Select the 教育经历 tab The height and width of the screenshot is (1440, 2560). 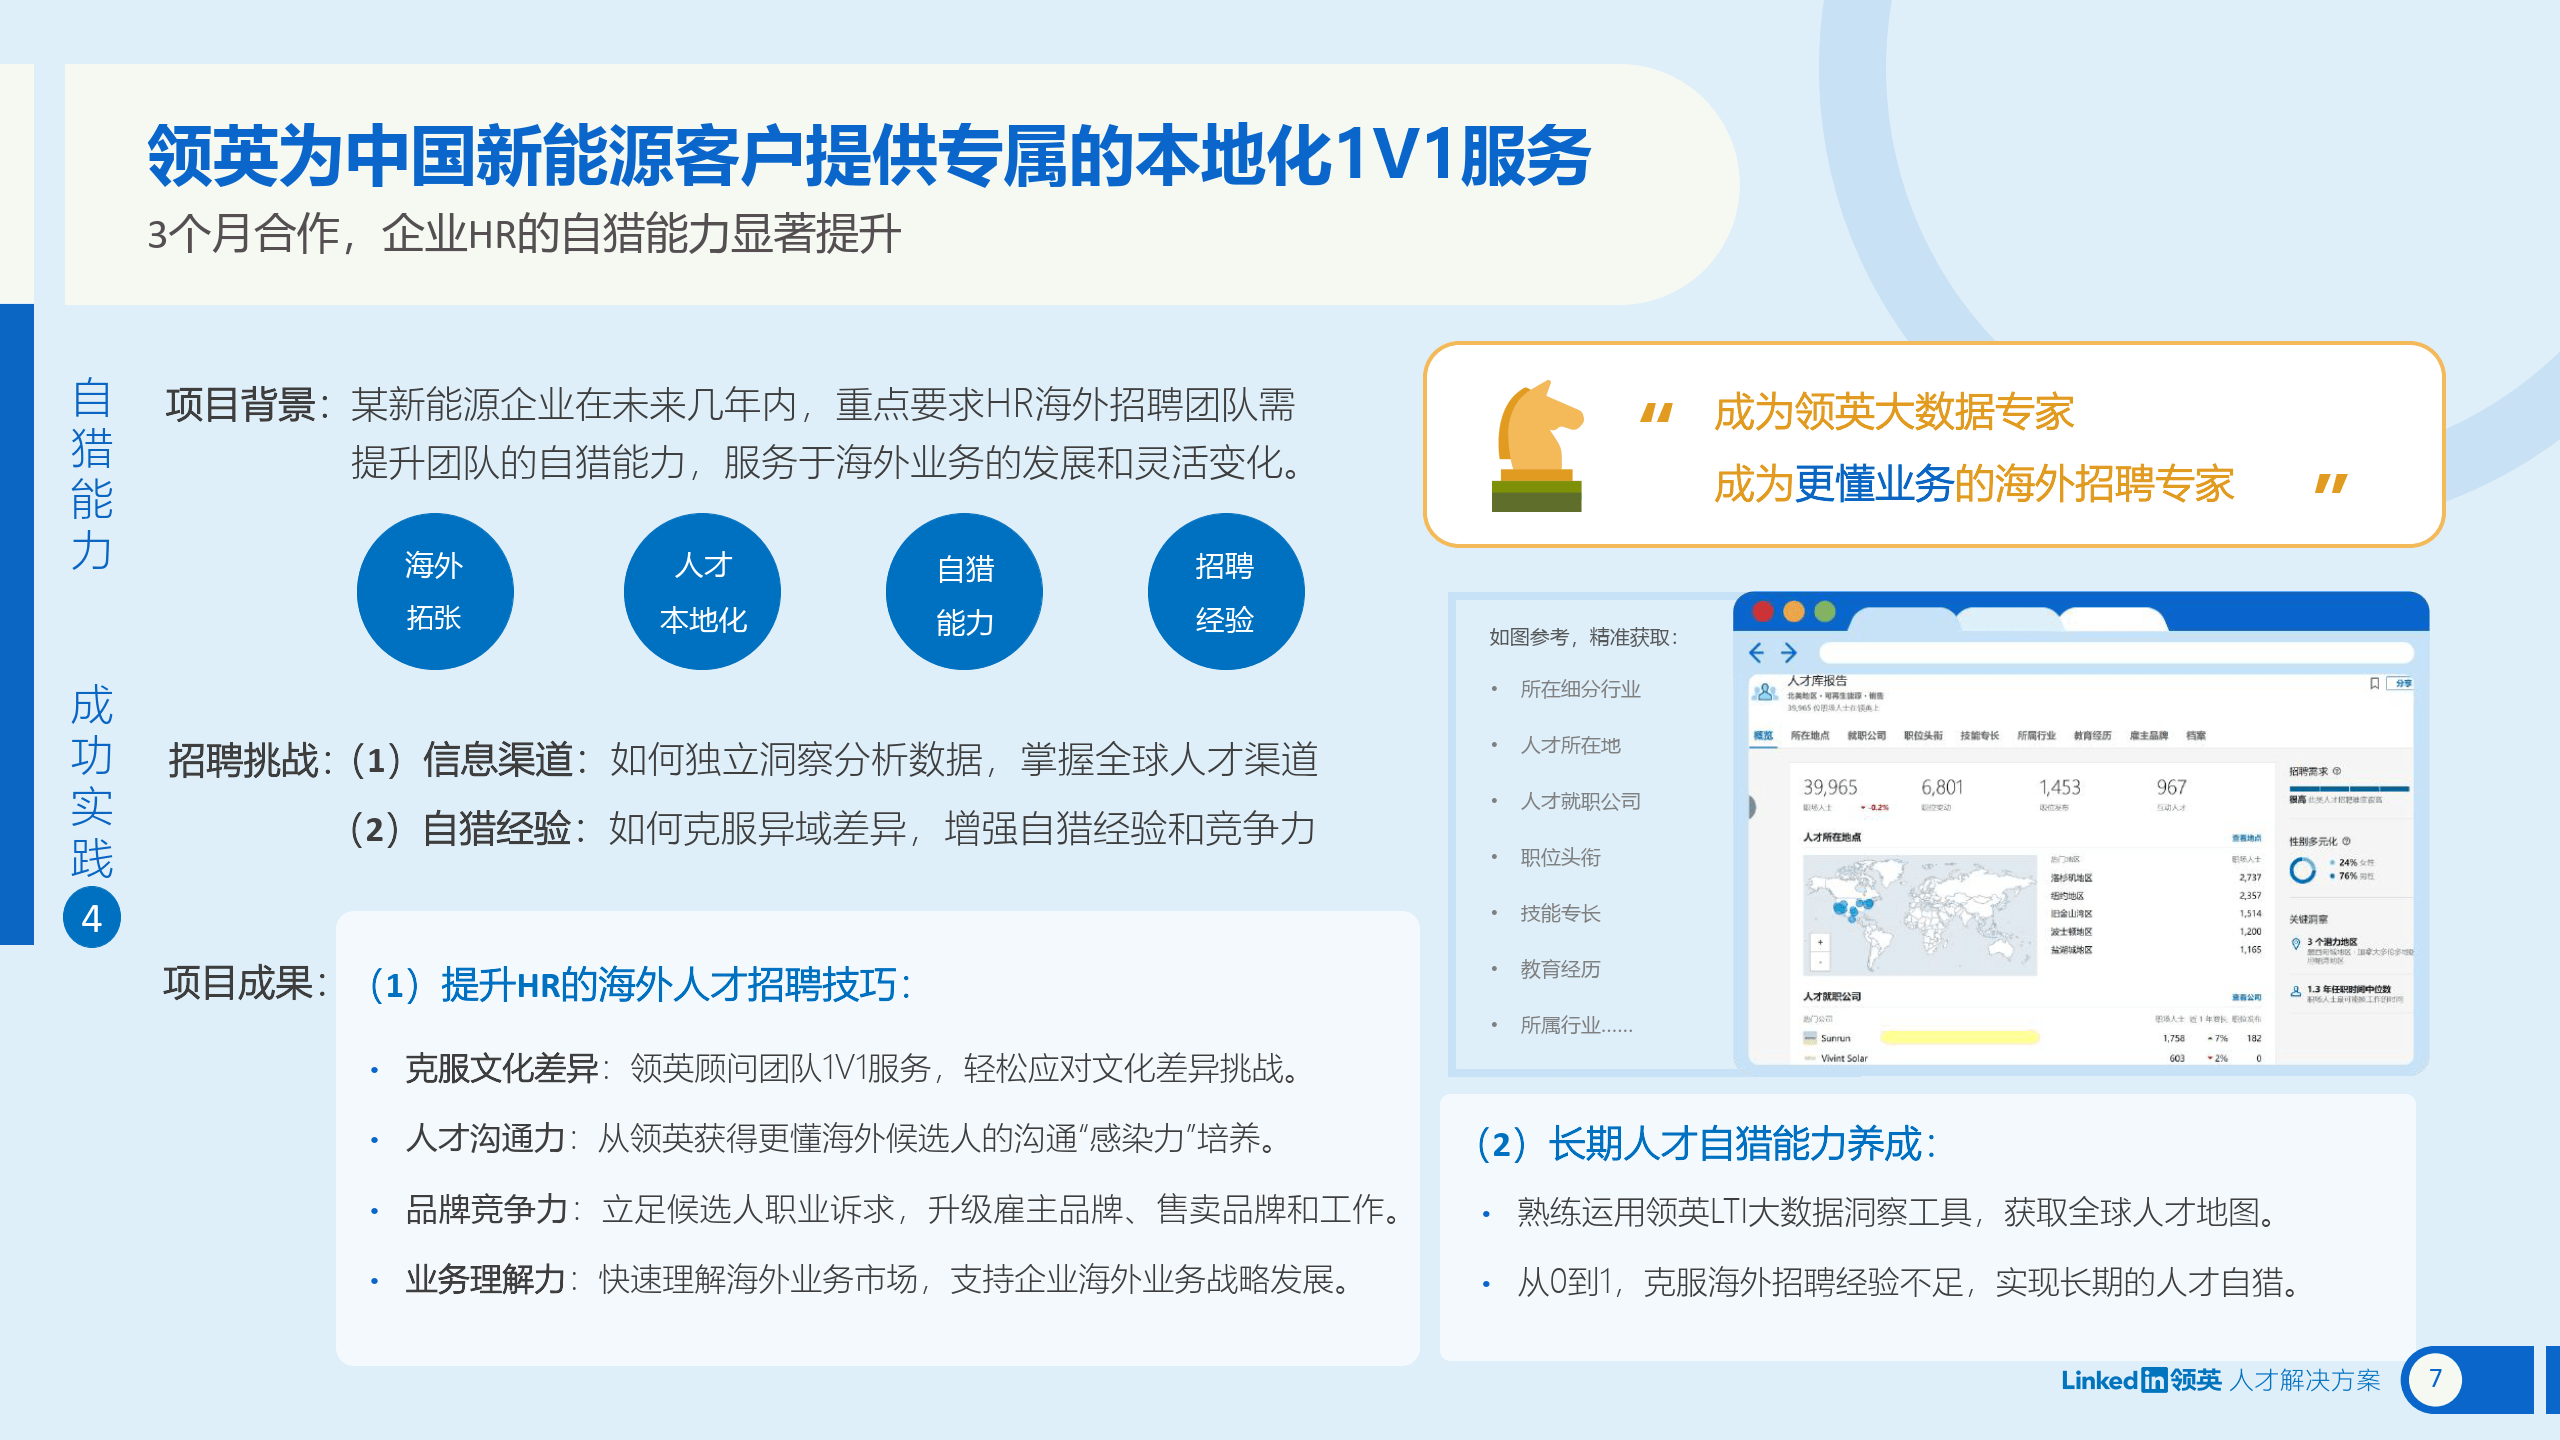[x=2093, y=735]
